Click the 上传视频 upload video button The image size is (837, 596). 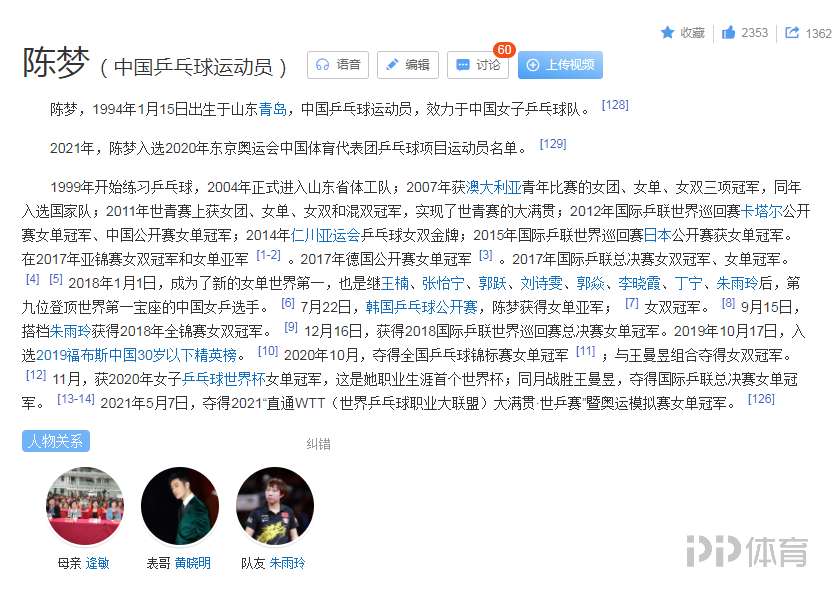[x=560, y=65]
